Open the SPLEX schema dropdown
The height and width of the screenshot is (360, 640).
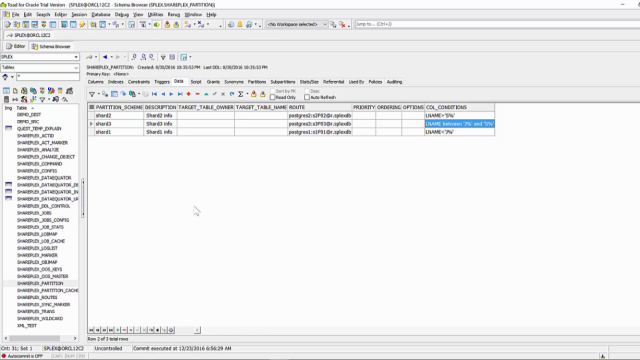76,57
